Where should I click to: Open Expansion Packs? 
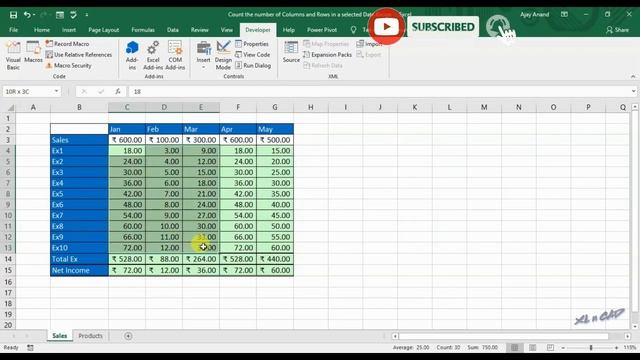[327, 55]
